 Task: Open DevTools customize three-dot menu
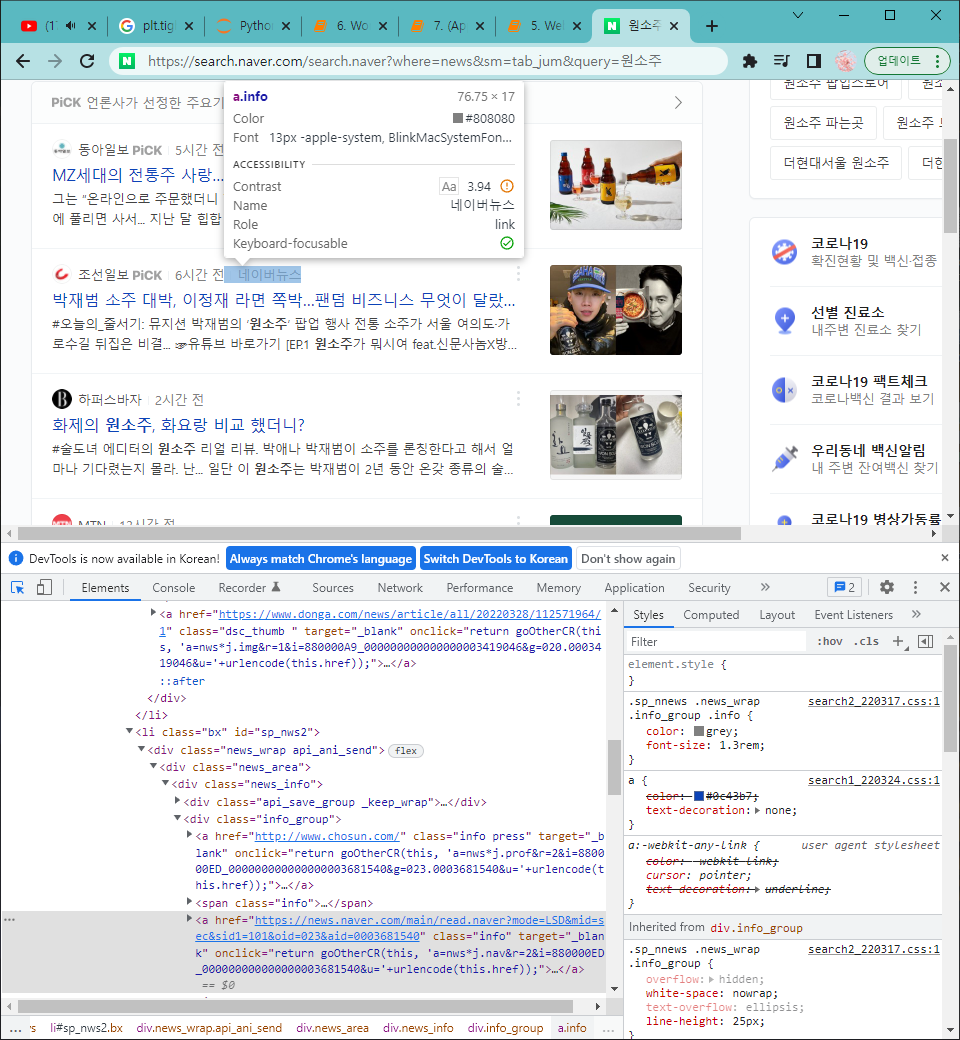pos(916,587)
